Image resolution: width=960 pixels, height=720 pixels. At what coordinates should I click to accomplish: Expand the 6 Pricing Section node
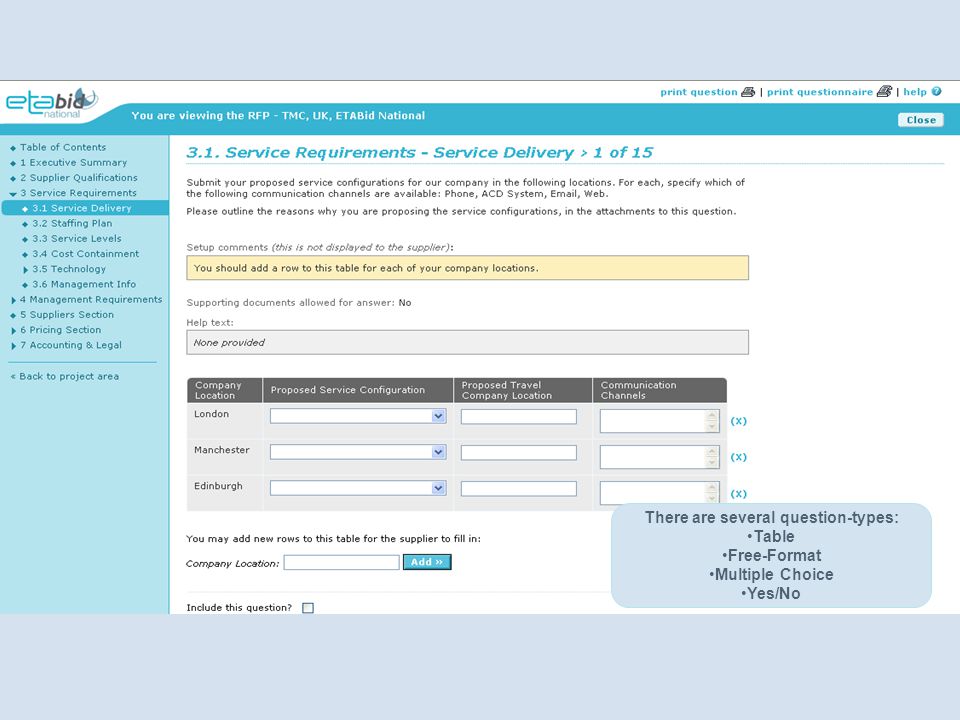pyautogui.click(x=13, y=331)
